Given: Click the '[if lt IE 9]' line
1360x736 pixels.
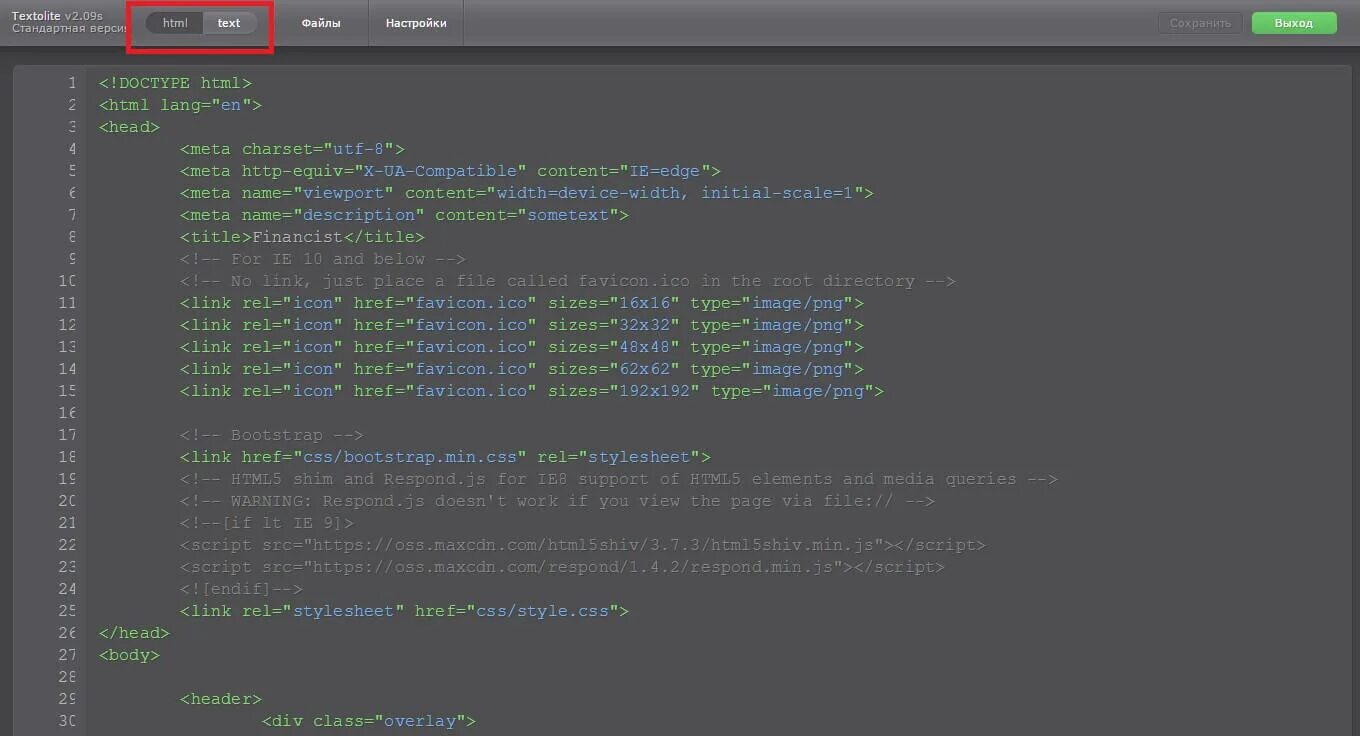Looking at the screenshot, I should [267, 523].
